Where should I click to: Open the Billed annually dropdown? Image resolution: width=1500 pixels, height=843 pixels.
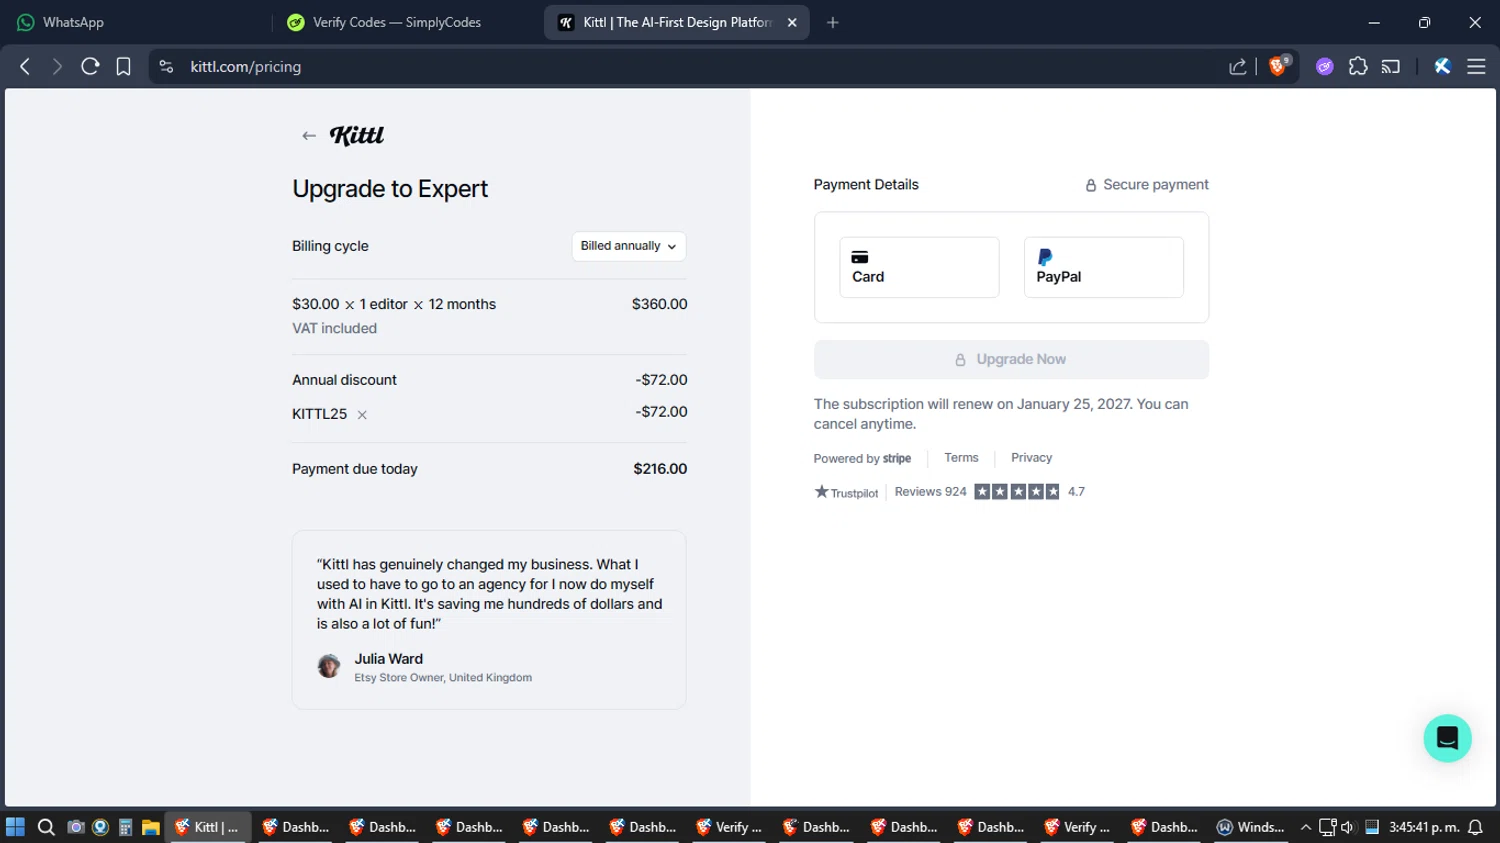628,246
